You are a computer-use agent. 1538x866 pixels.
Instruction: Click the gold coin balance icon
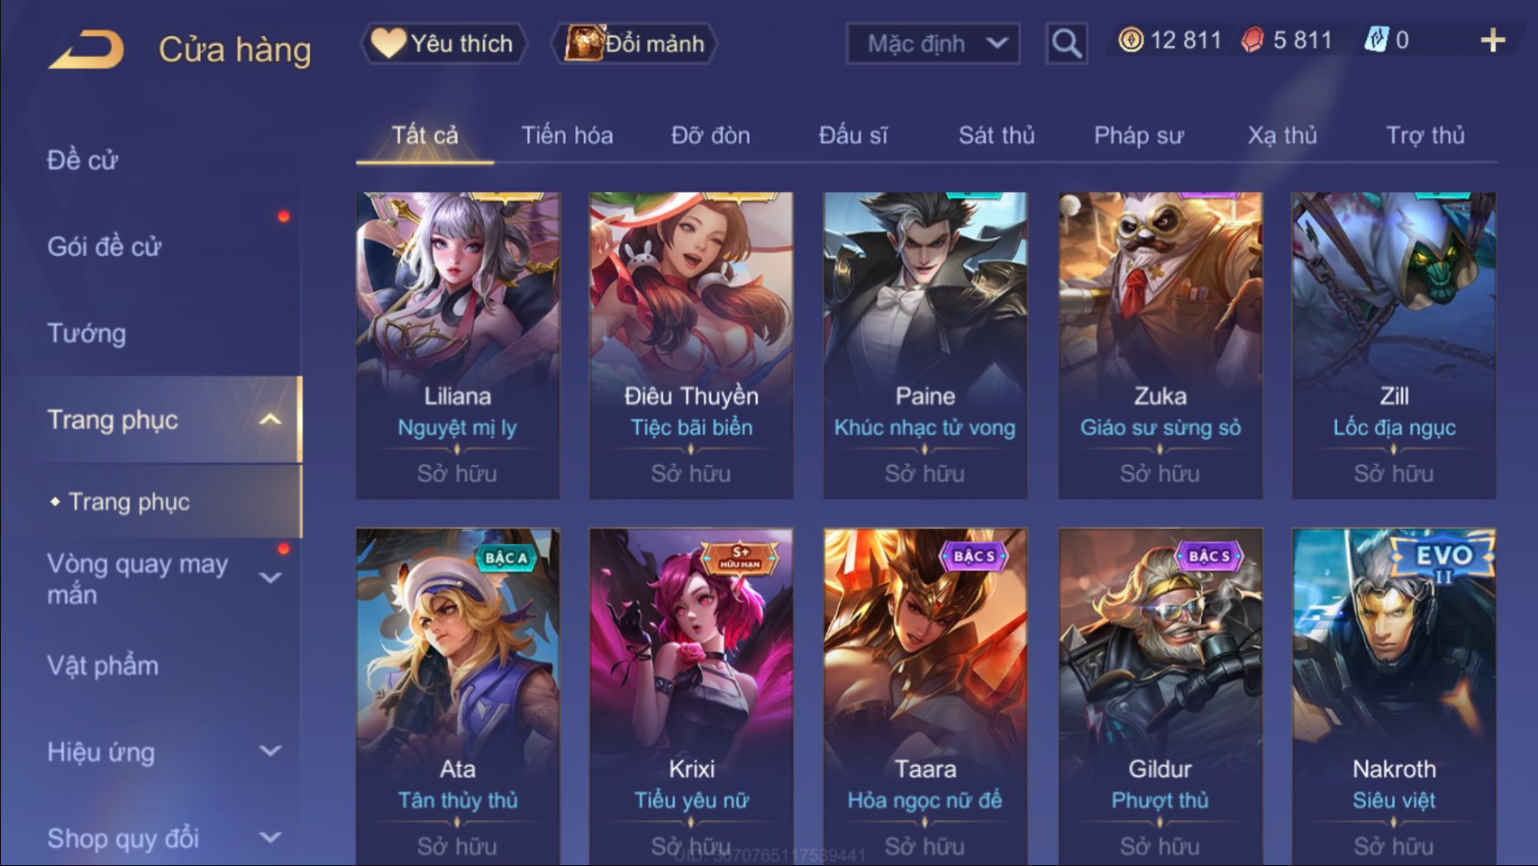tap(1131, 40)
